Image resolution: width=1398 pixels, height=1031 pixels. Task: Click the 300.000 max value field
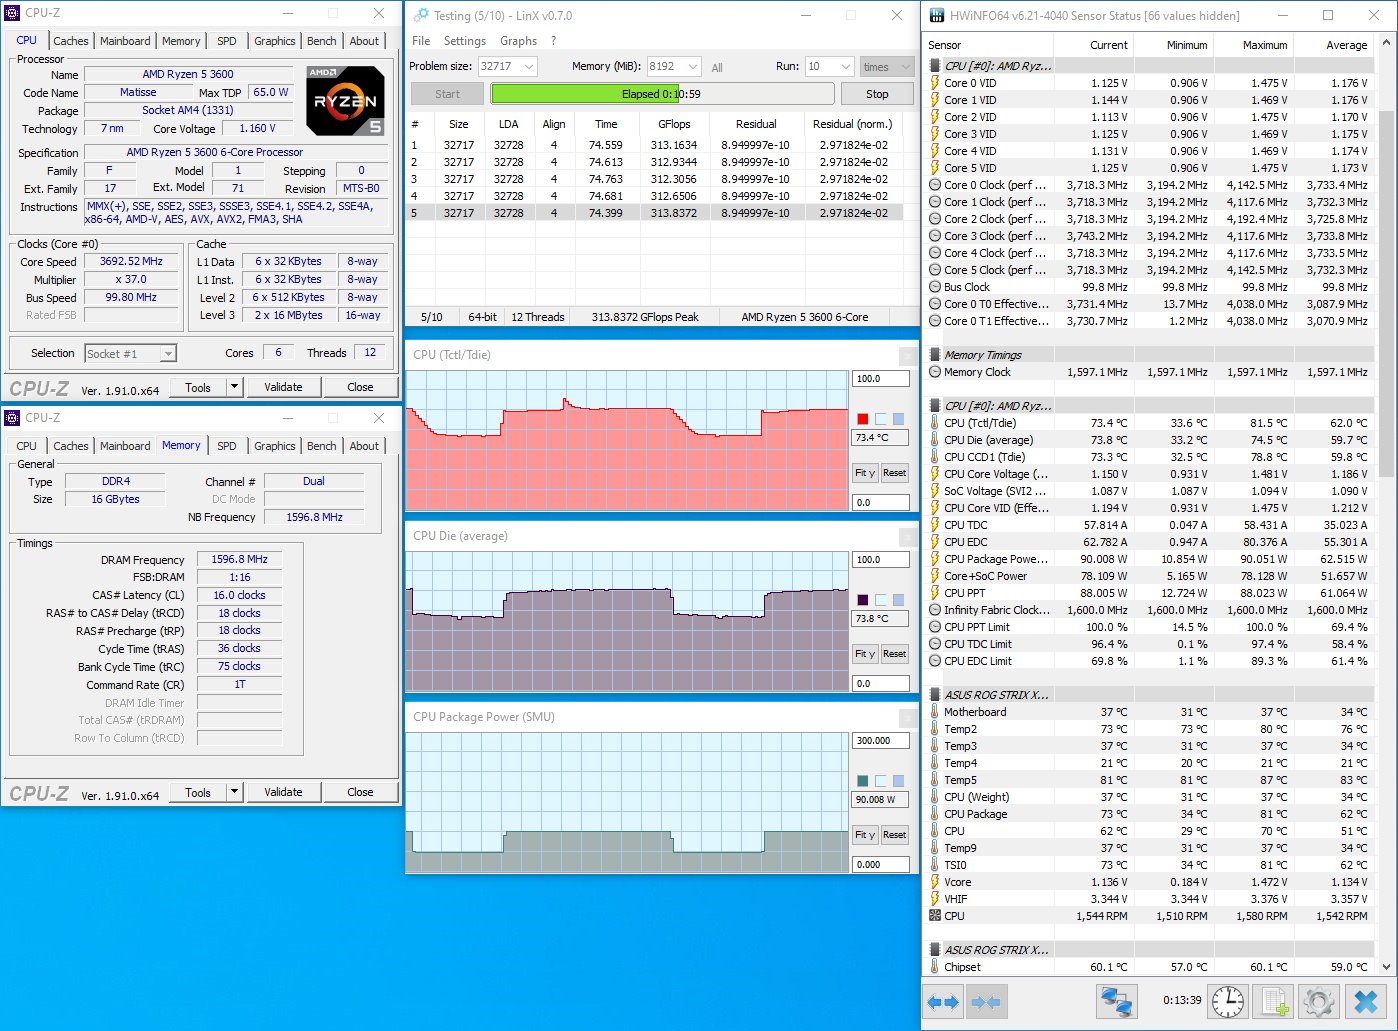click(880, 741)
